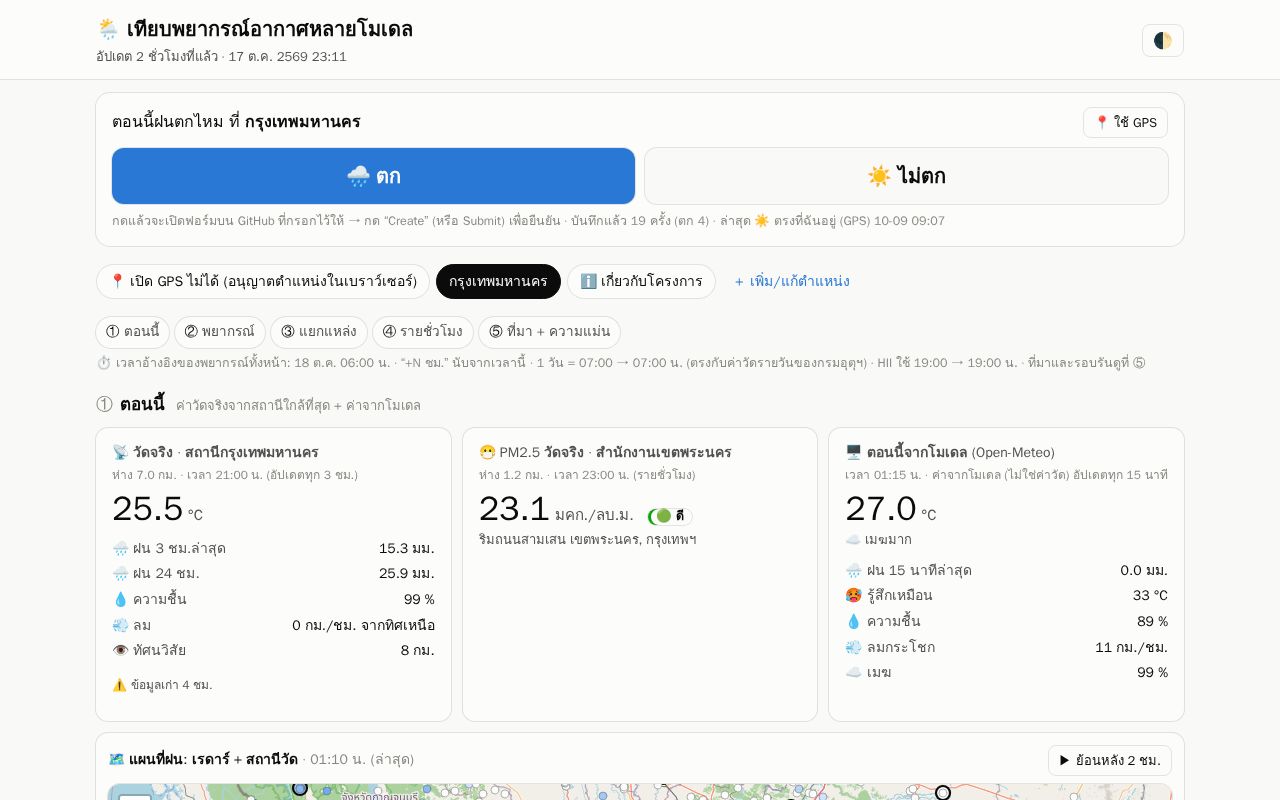1280x800 pixels.
Task: Click the PM2.5 reading "23.1"
Action: coord(514,509)
